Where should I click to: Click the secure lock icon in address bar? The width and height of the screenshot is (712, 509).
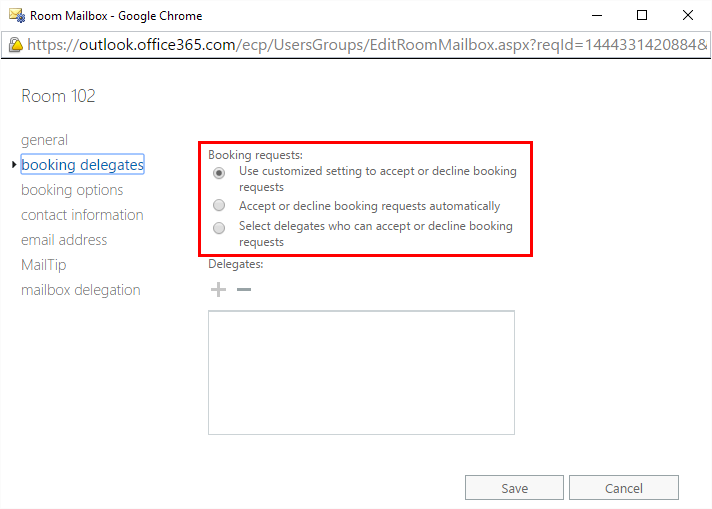pos(17,45)
